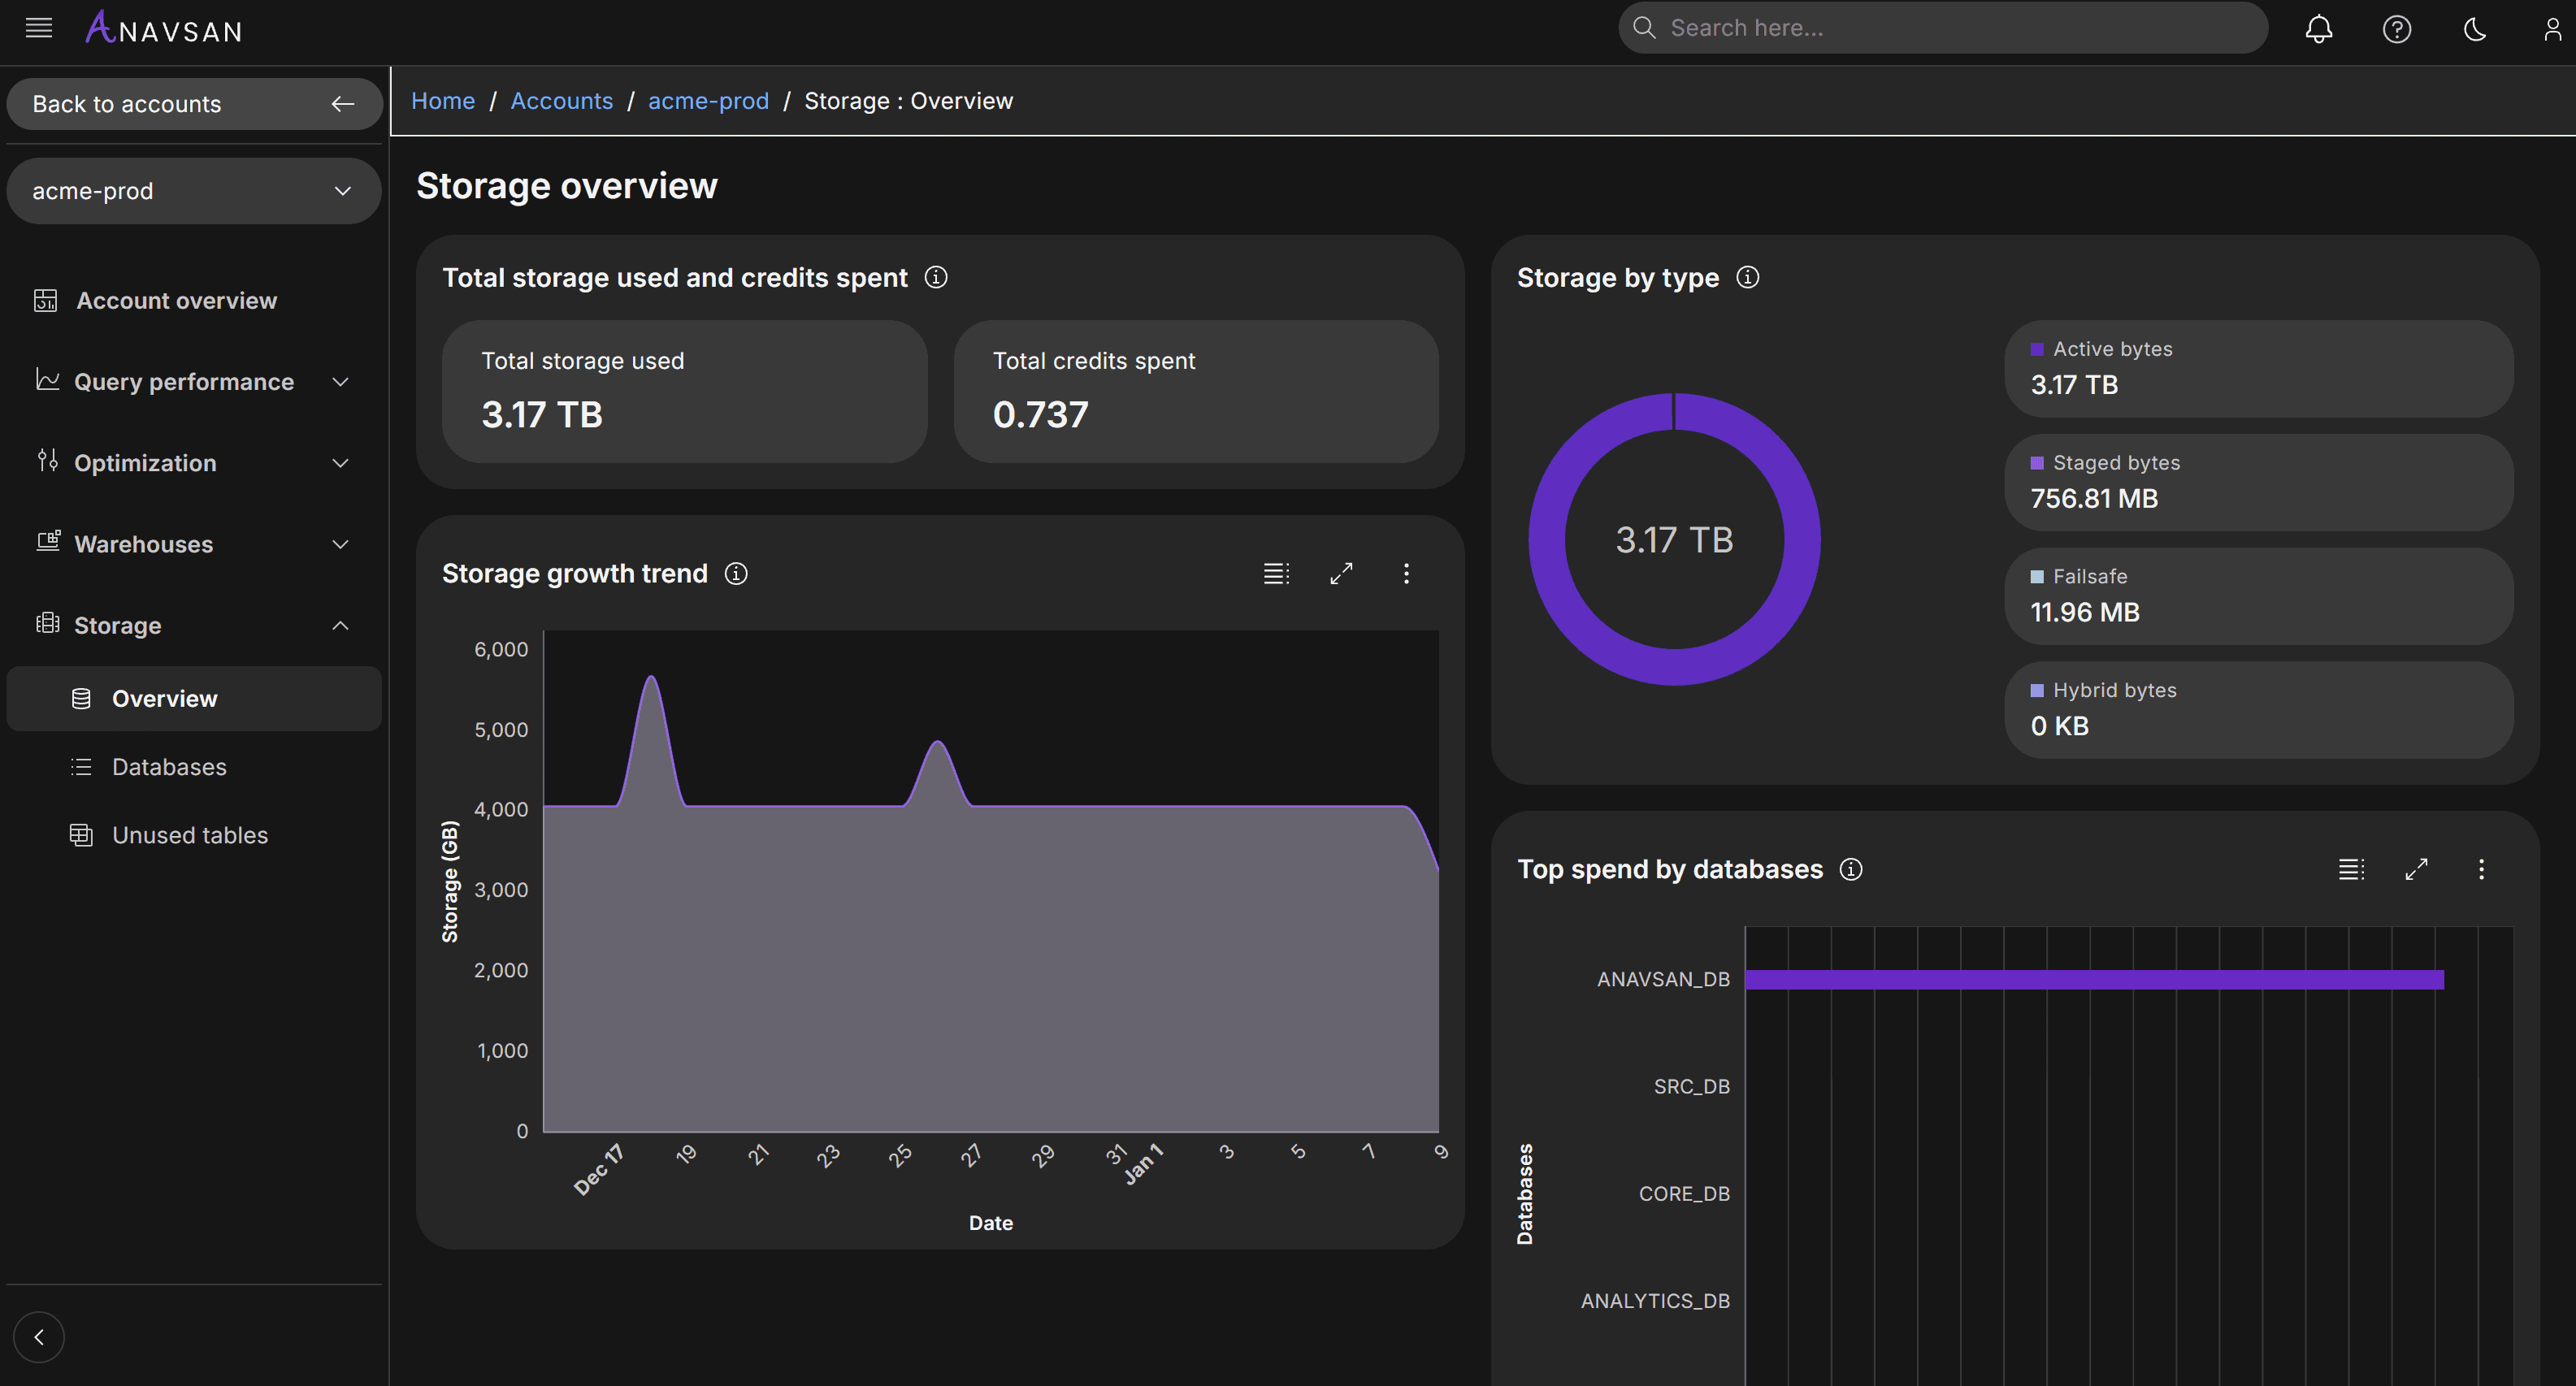Open Storage growth trend kebab menu
Screen dimensions: 2576x1386
click(1406, 573)
